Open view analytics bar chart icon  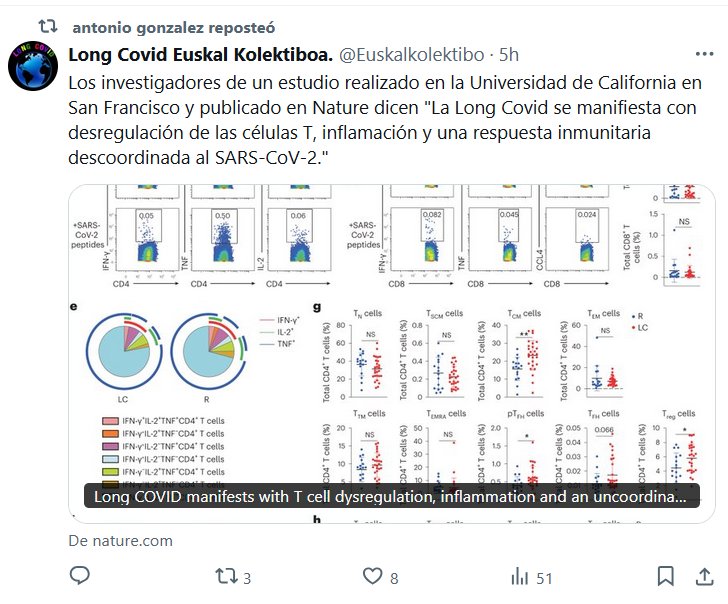tap(519, 576)
